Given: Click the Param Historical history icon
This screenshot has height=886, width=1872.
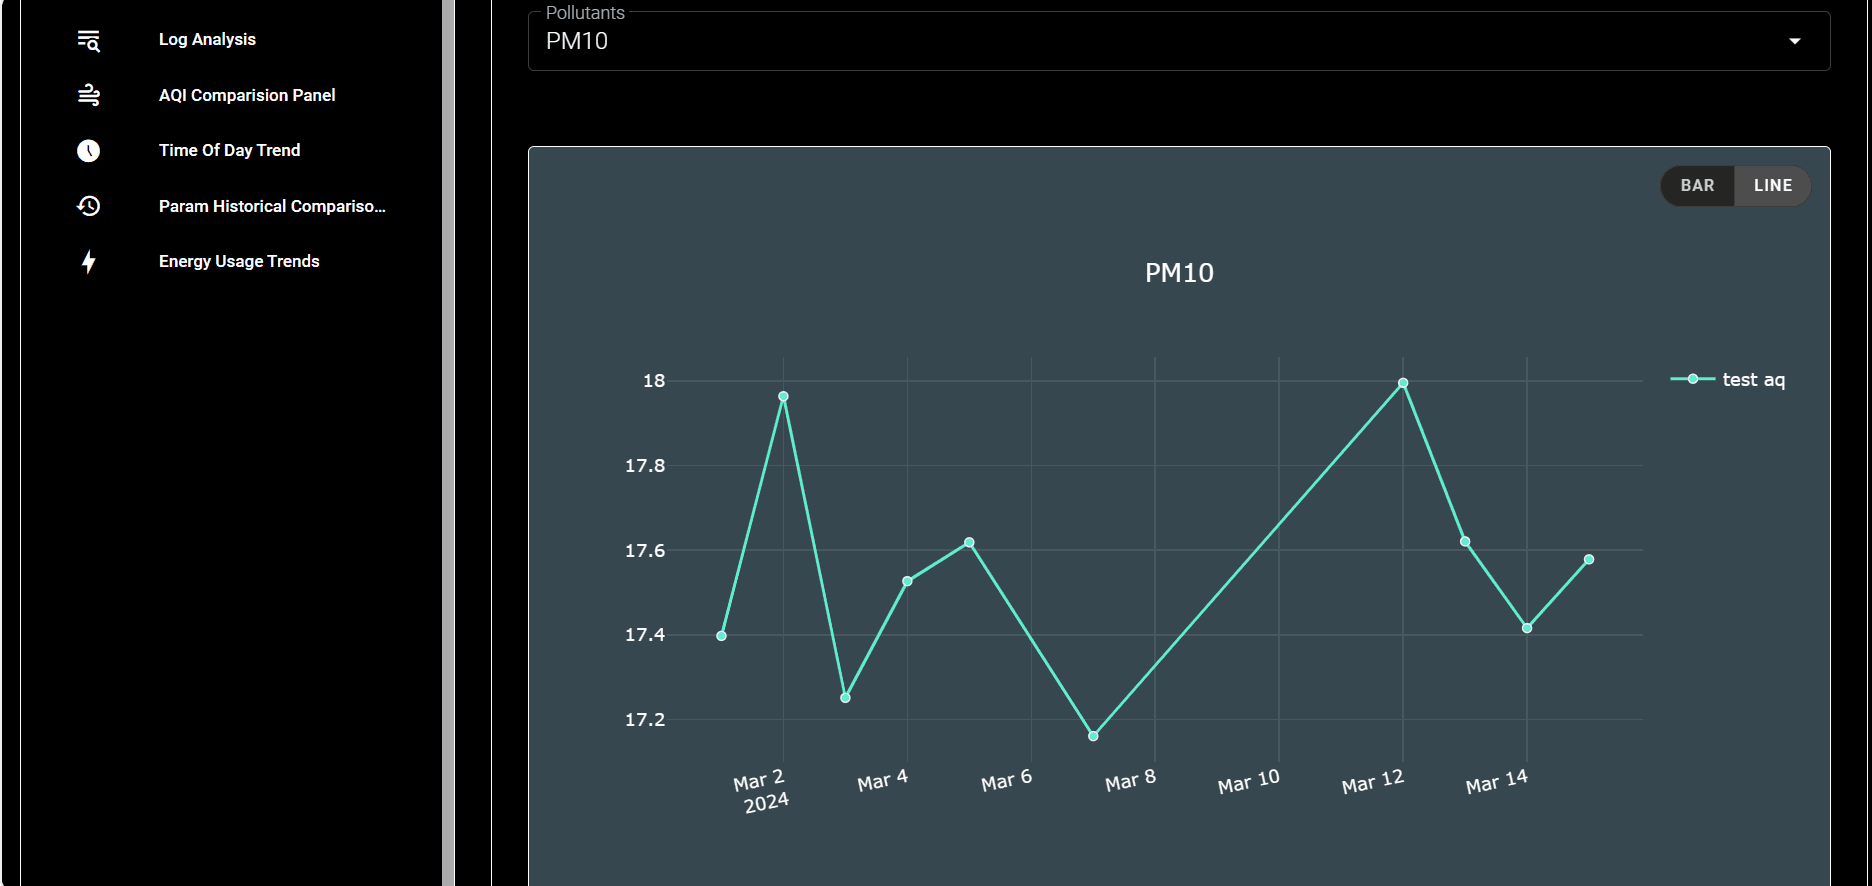Looking at the screenshot, I should (x=89, y=206).
